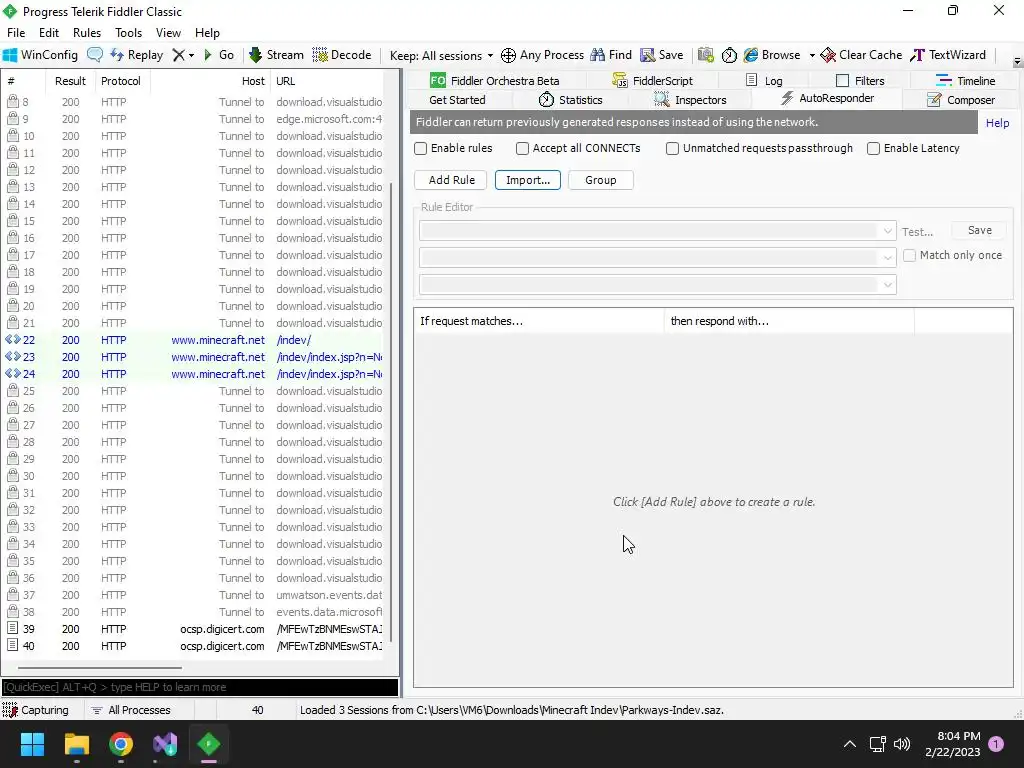Check Accept all CONNECTs

[522, 148]
